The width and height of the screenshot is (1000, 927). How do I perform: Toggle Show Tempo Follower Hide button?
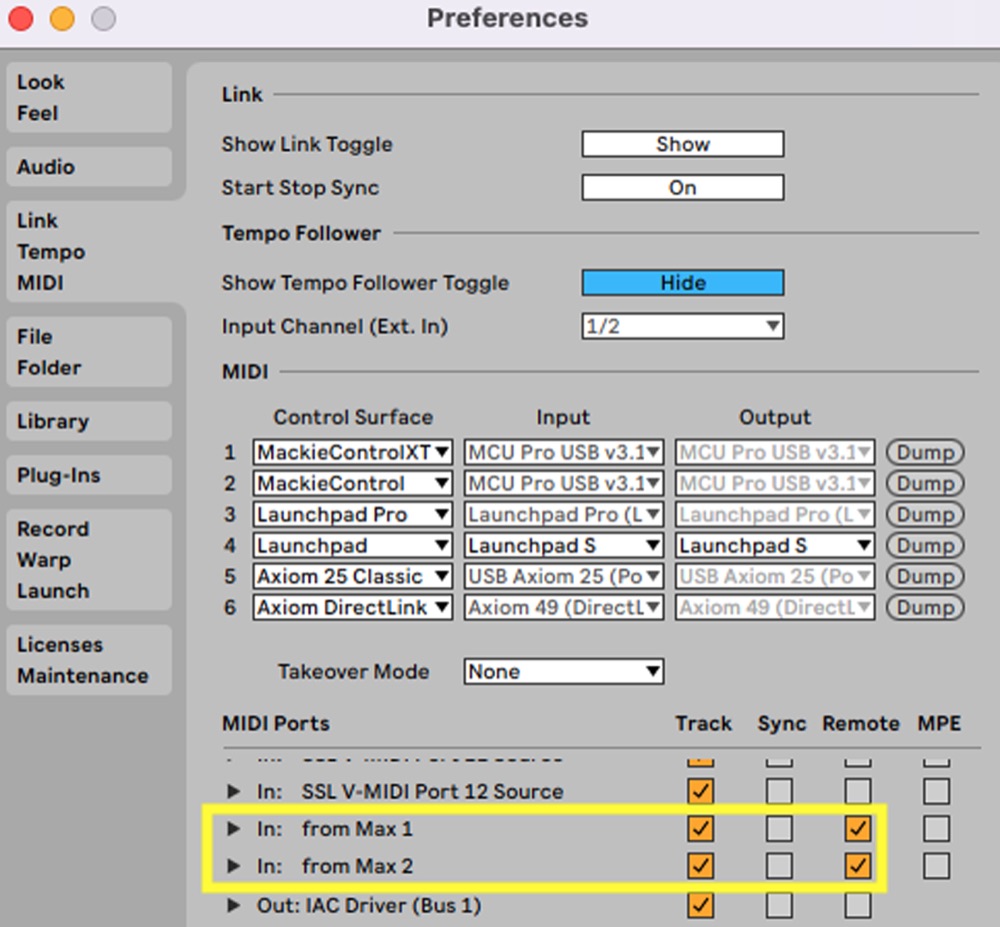[682, 282]
